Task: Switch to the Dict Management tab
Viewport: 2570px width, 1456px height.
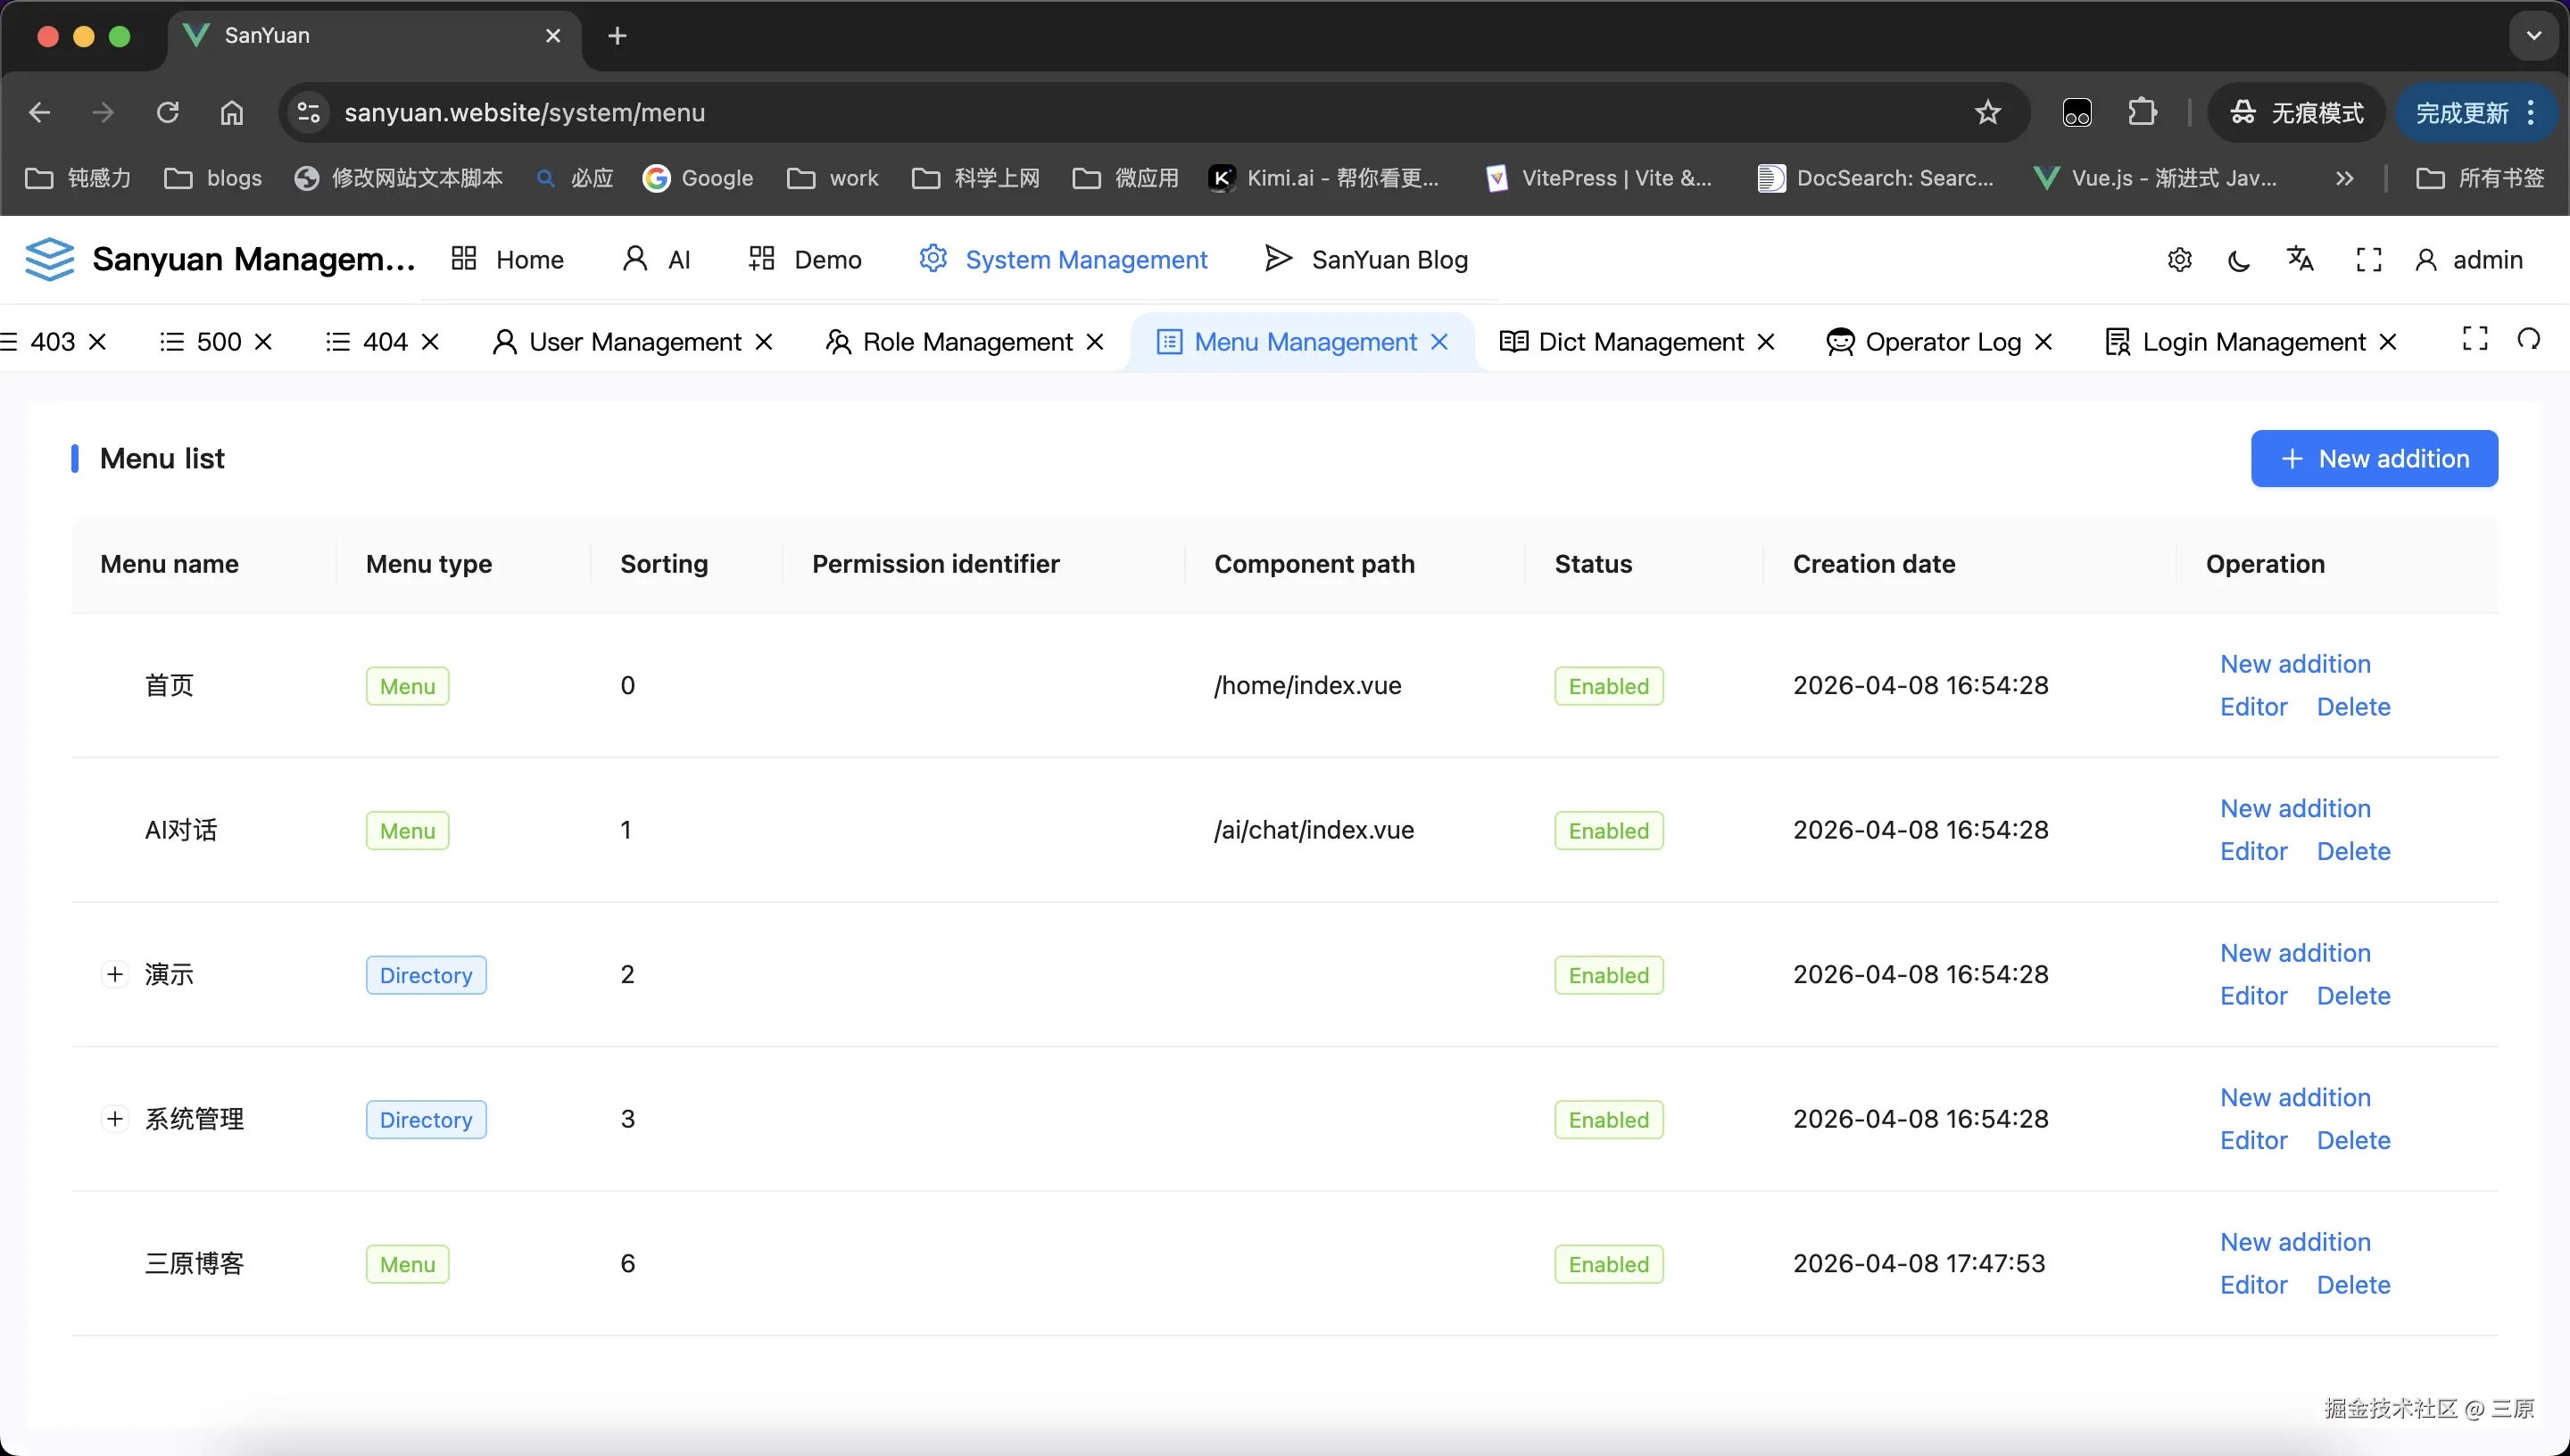Action: pos(1638,342)
